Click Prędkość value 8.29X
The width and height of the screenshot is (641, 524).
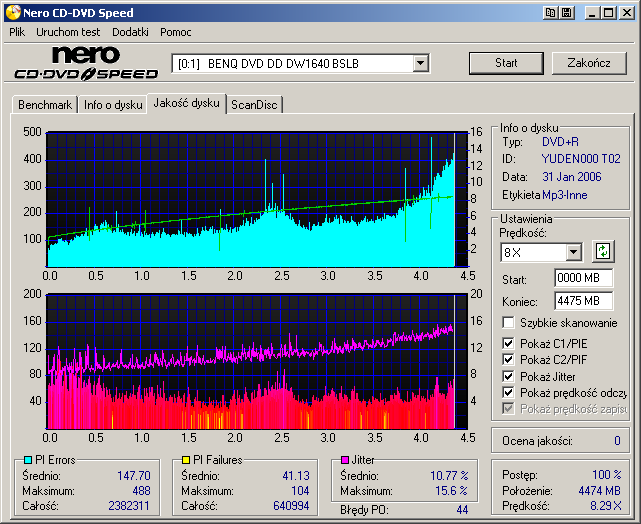(x=606, y=506)
